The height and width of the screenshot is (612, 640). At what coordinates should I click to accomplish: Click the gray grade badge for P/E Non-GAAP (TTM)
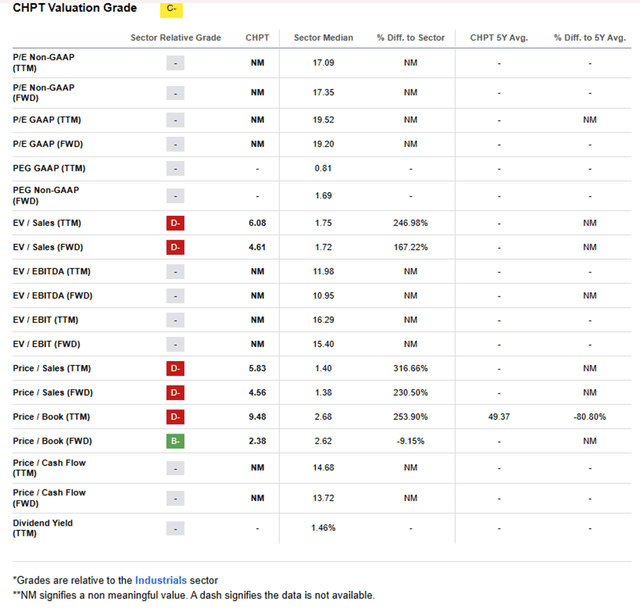(175, 63)
